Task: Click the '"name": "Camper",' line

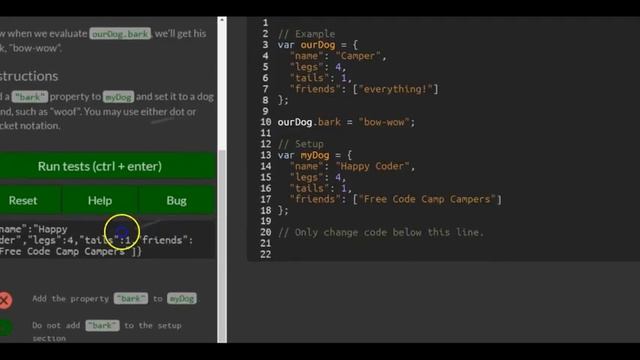Action: (338, 56)
